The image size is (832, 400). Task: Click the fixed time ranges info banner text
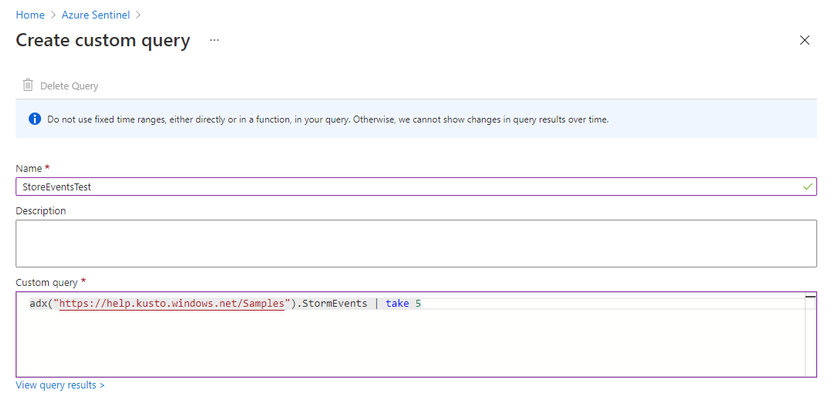(328, 119)
